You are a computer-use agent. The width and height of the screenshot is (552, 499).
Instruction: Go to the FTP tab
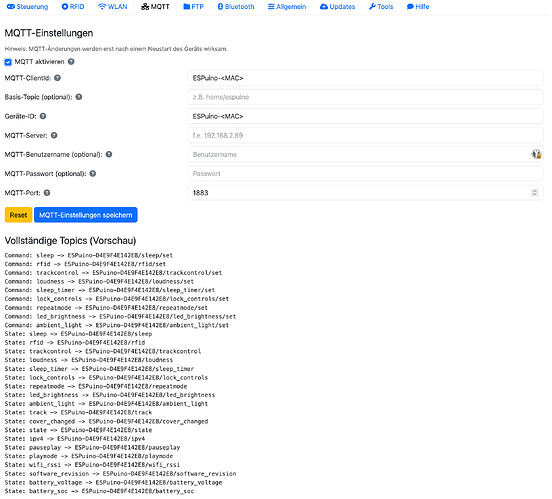[194, 7]
